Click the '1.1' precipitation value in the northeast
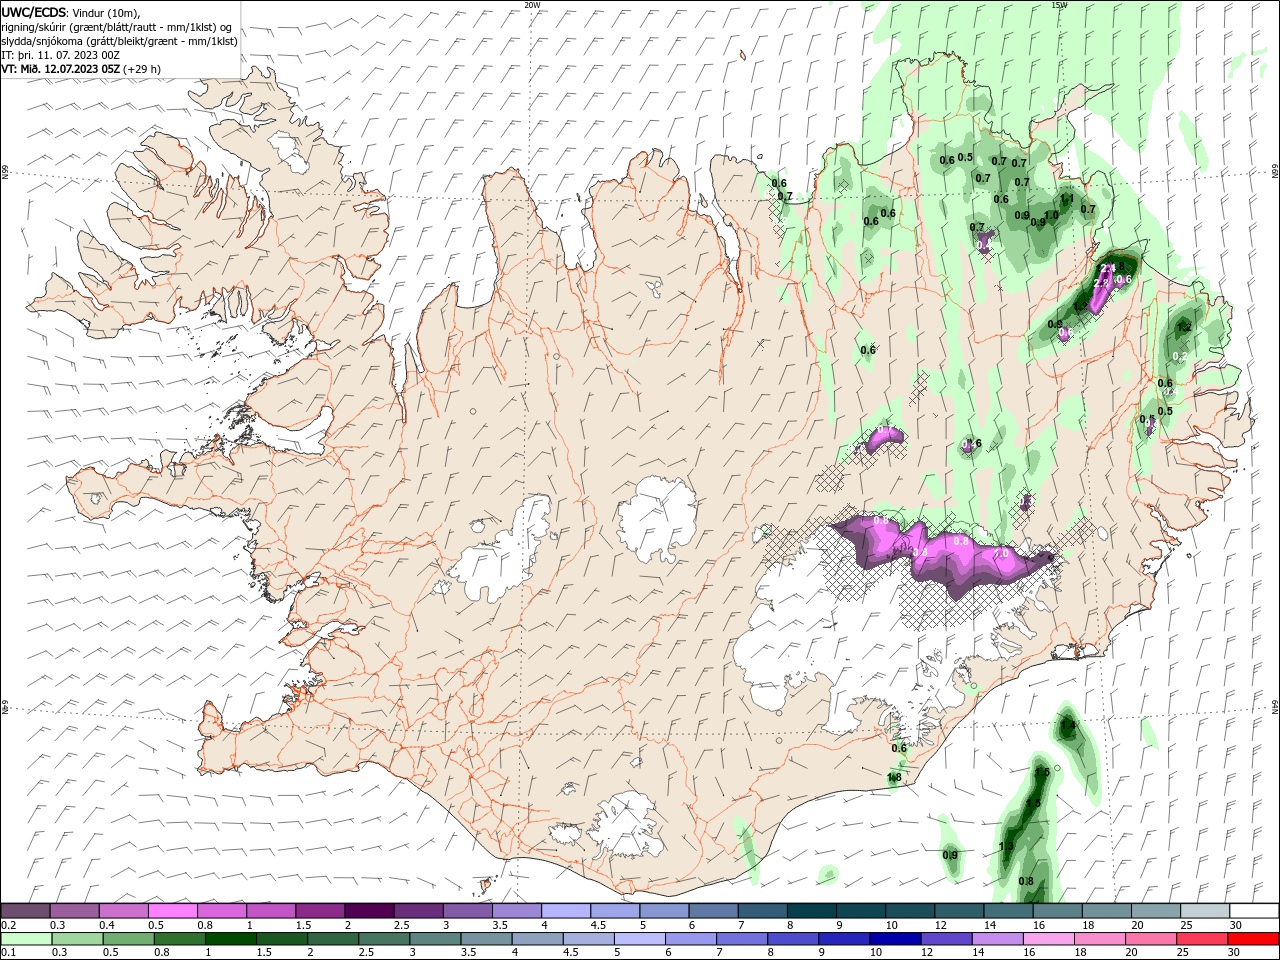 (x=1066, y=198)
